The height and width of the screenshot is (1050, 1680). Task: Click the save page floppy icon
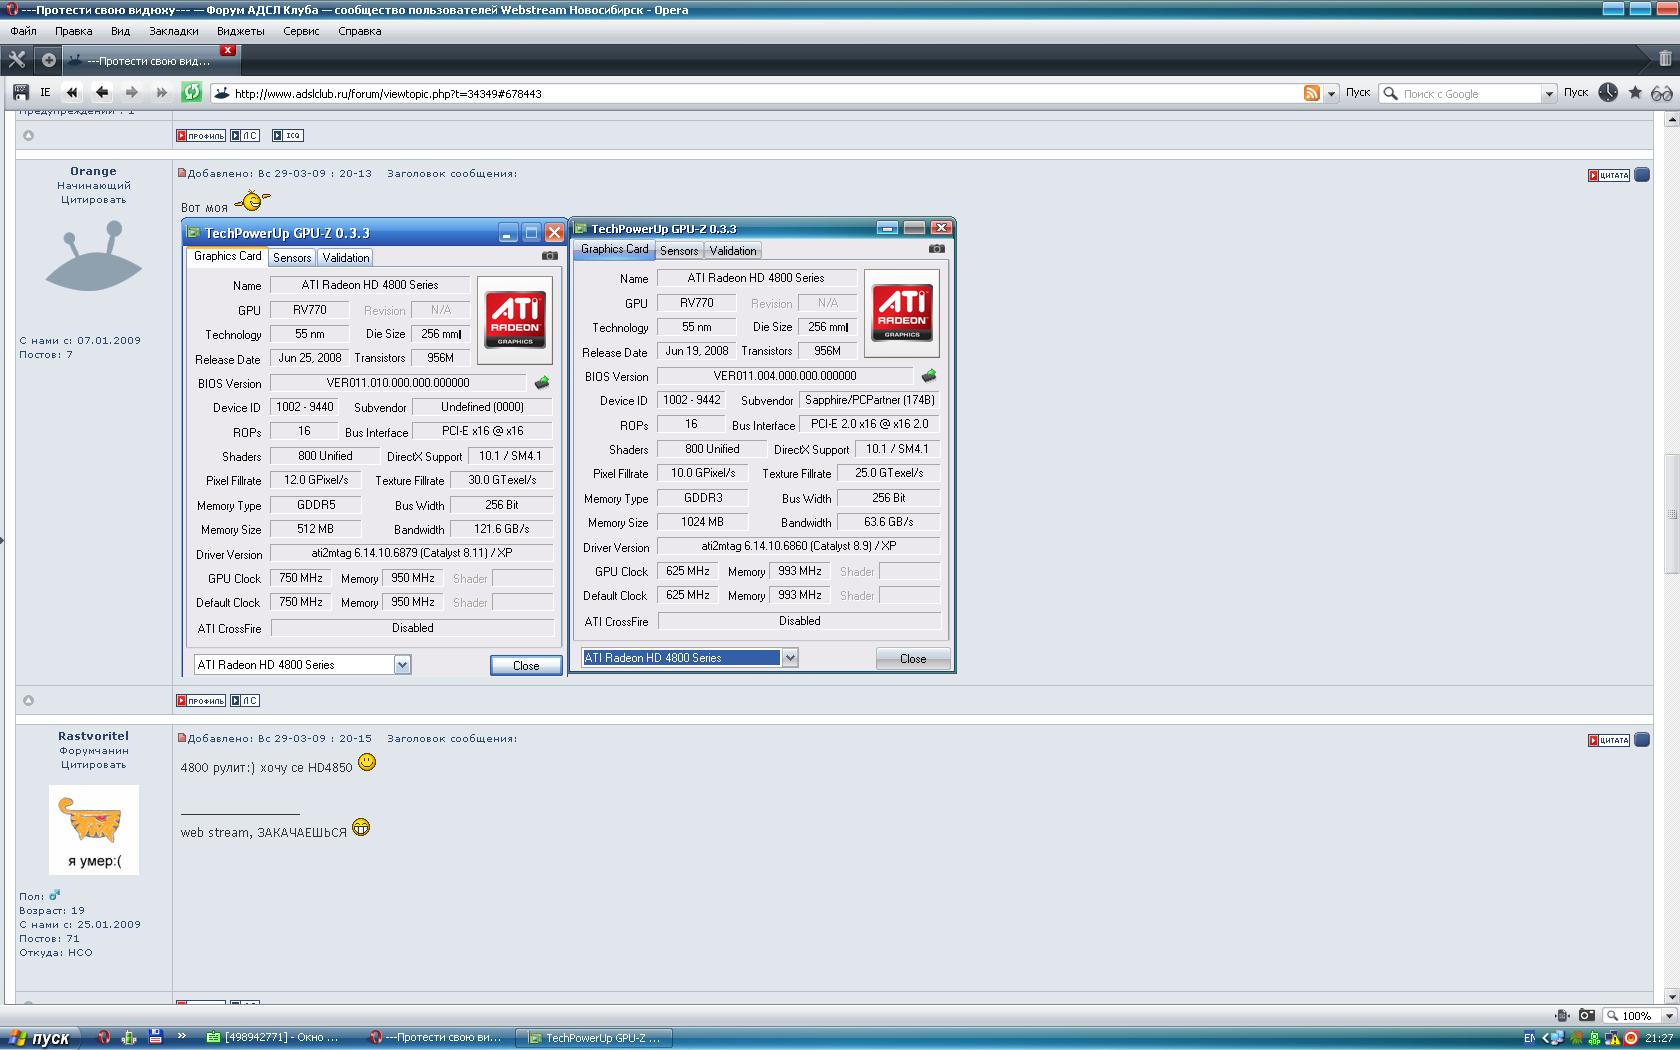[20, 92]
